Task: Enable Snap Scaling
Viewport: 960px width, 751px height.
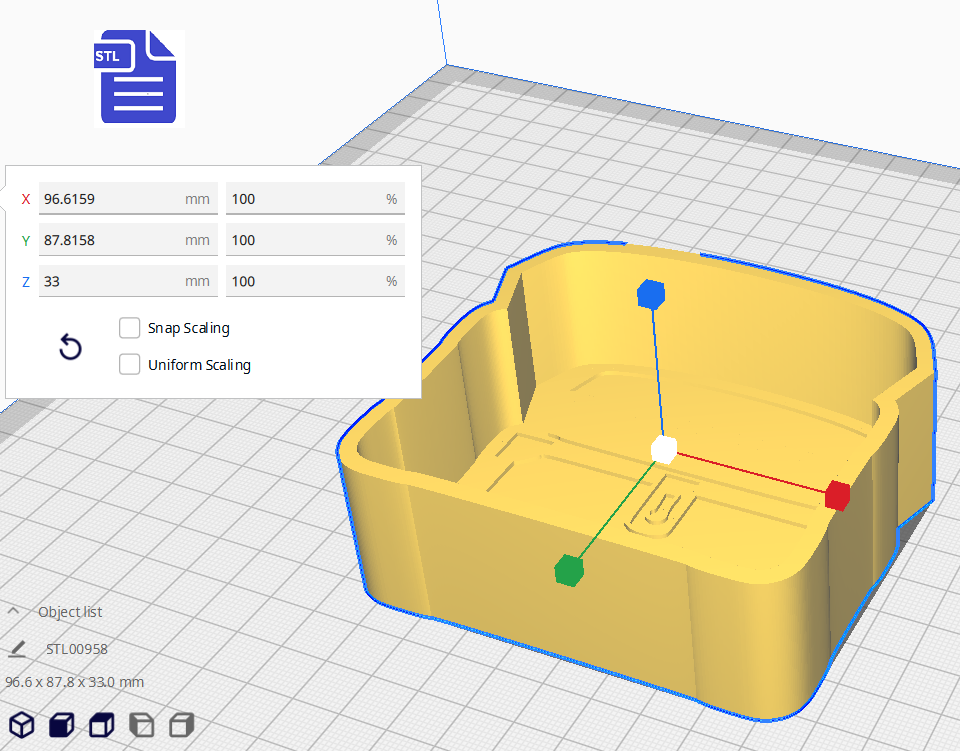Action: point(129,327)
